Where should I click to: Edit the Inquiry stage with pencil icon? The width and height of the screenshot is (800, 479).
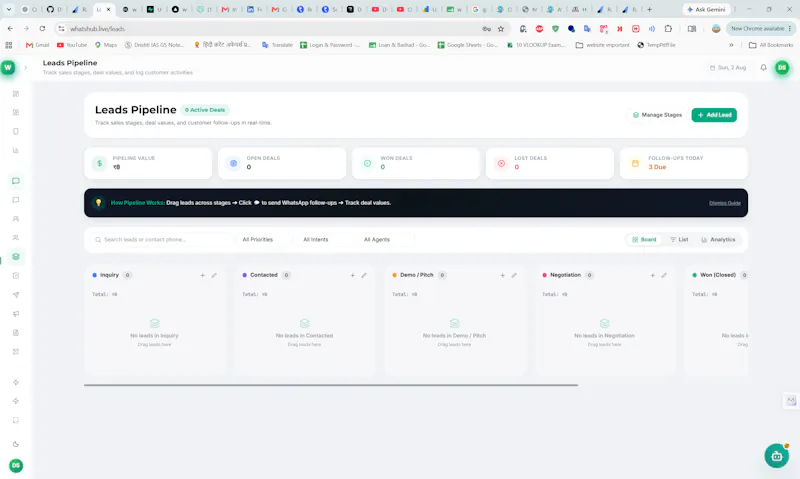click(214, 275)
